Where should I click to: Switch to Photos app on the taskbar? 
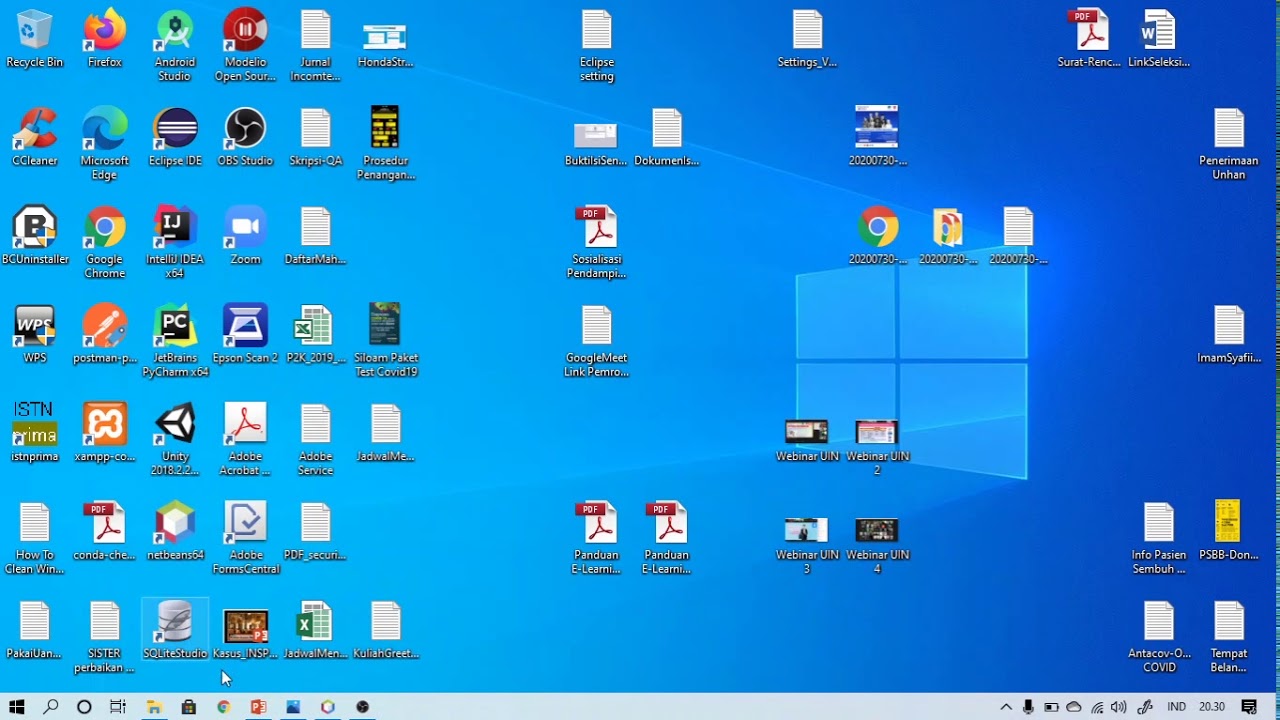coord(293,707)
